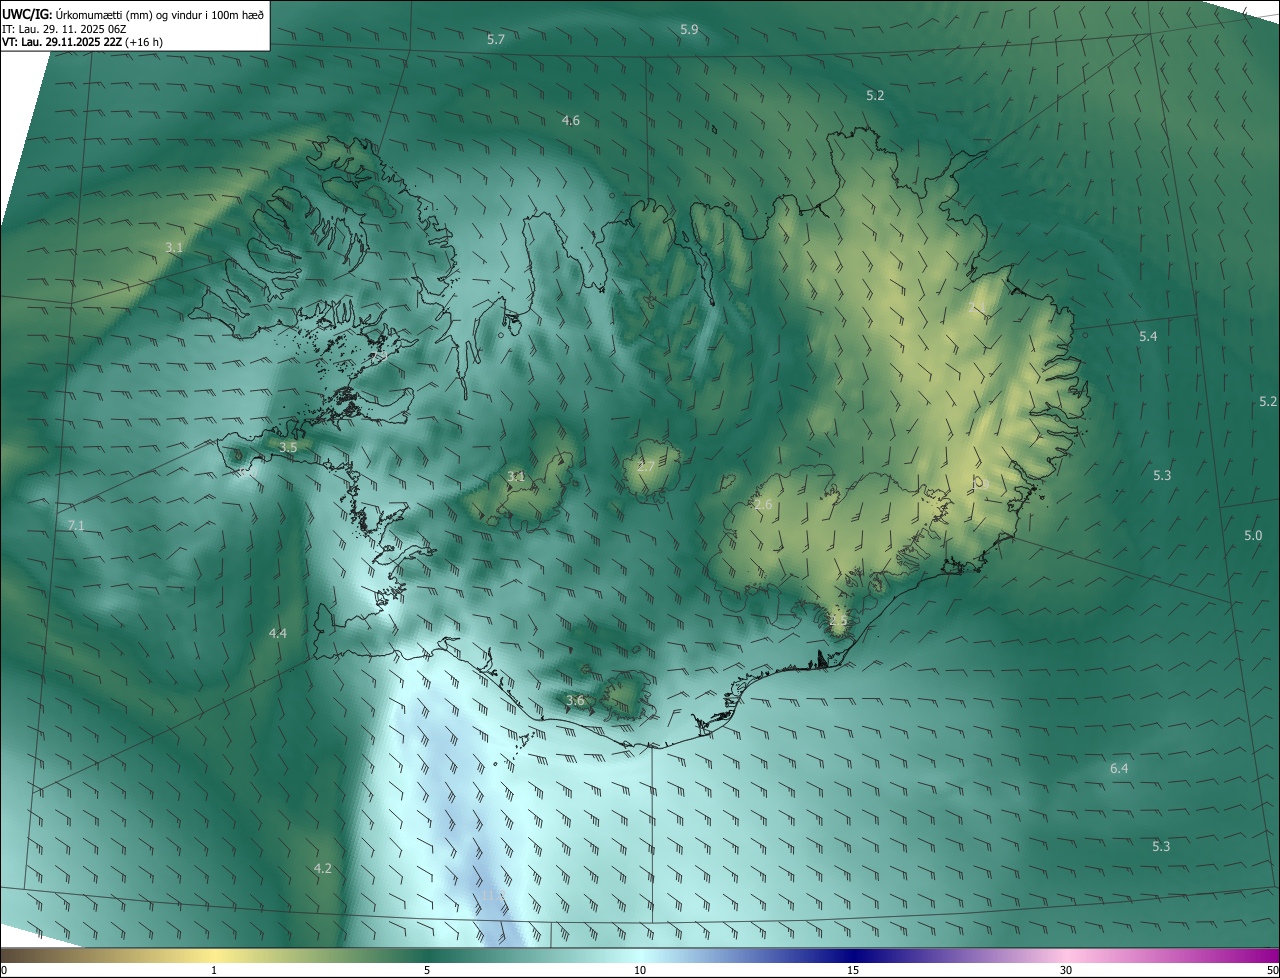
Task: Click the map value 3.6
Action: (575, 700)
